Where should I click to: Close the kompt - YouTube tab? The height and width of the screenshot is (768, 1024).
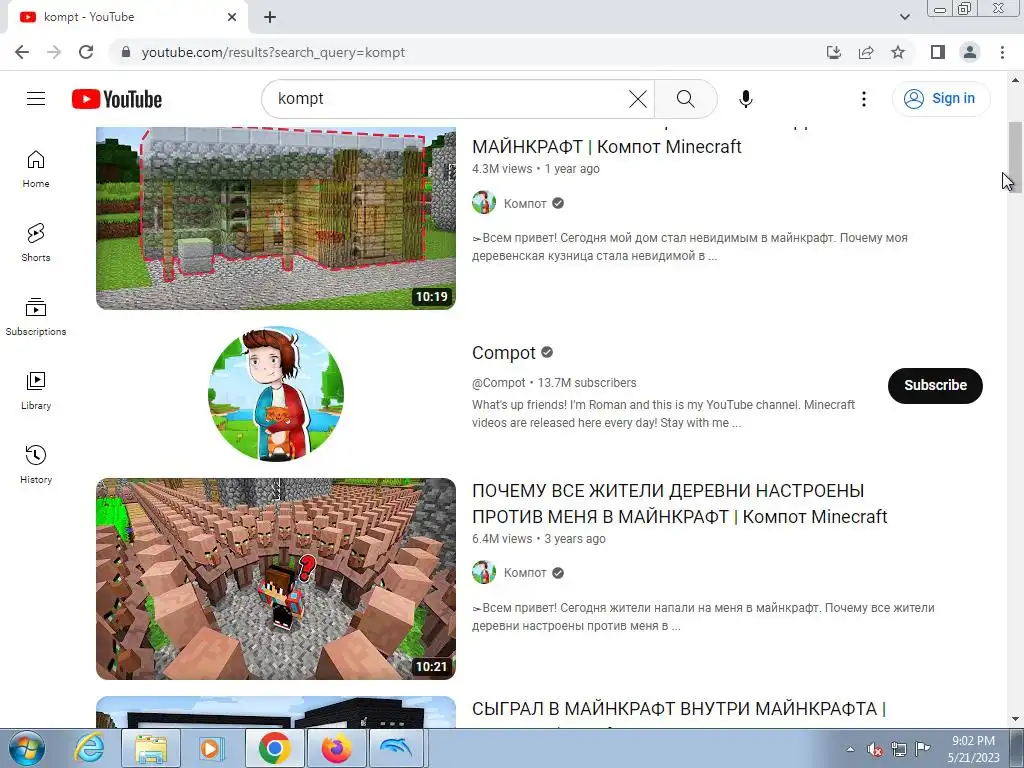click(232, 18)
